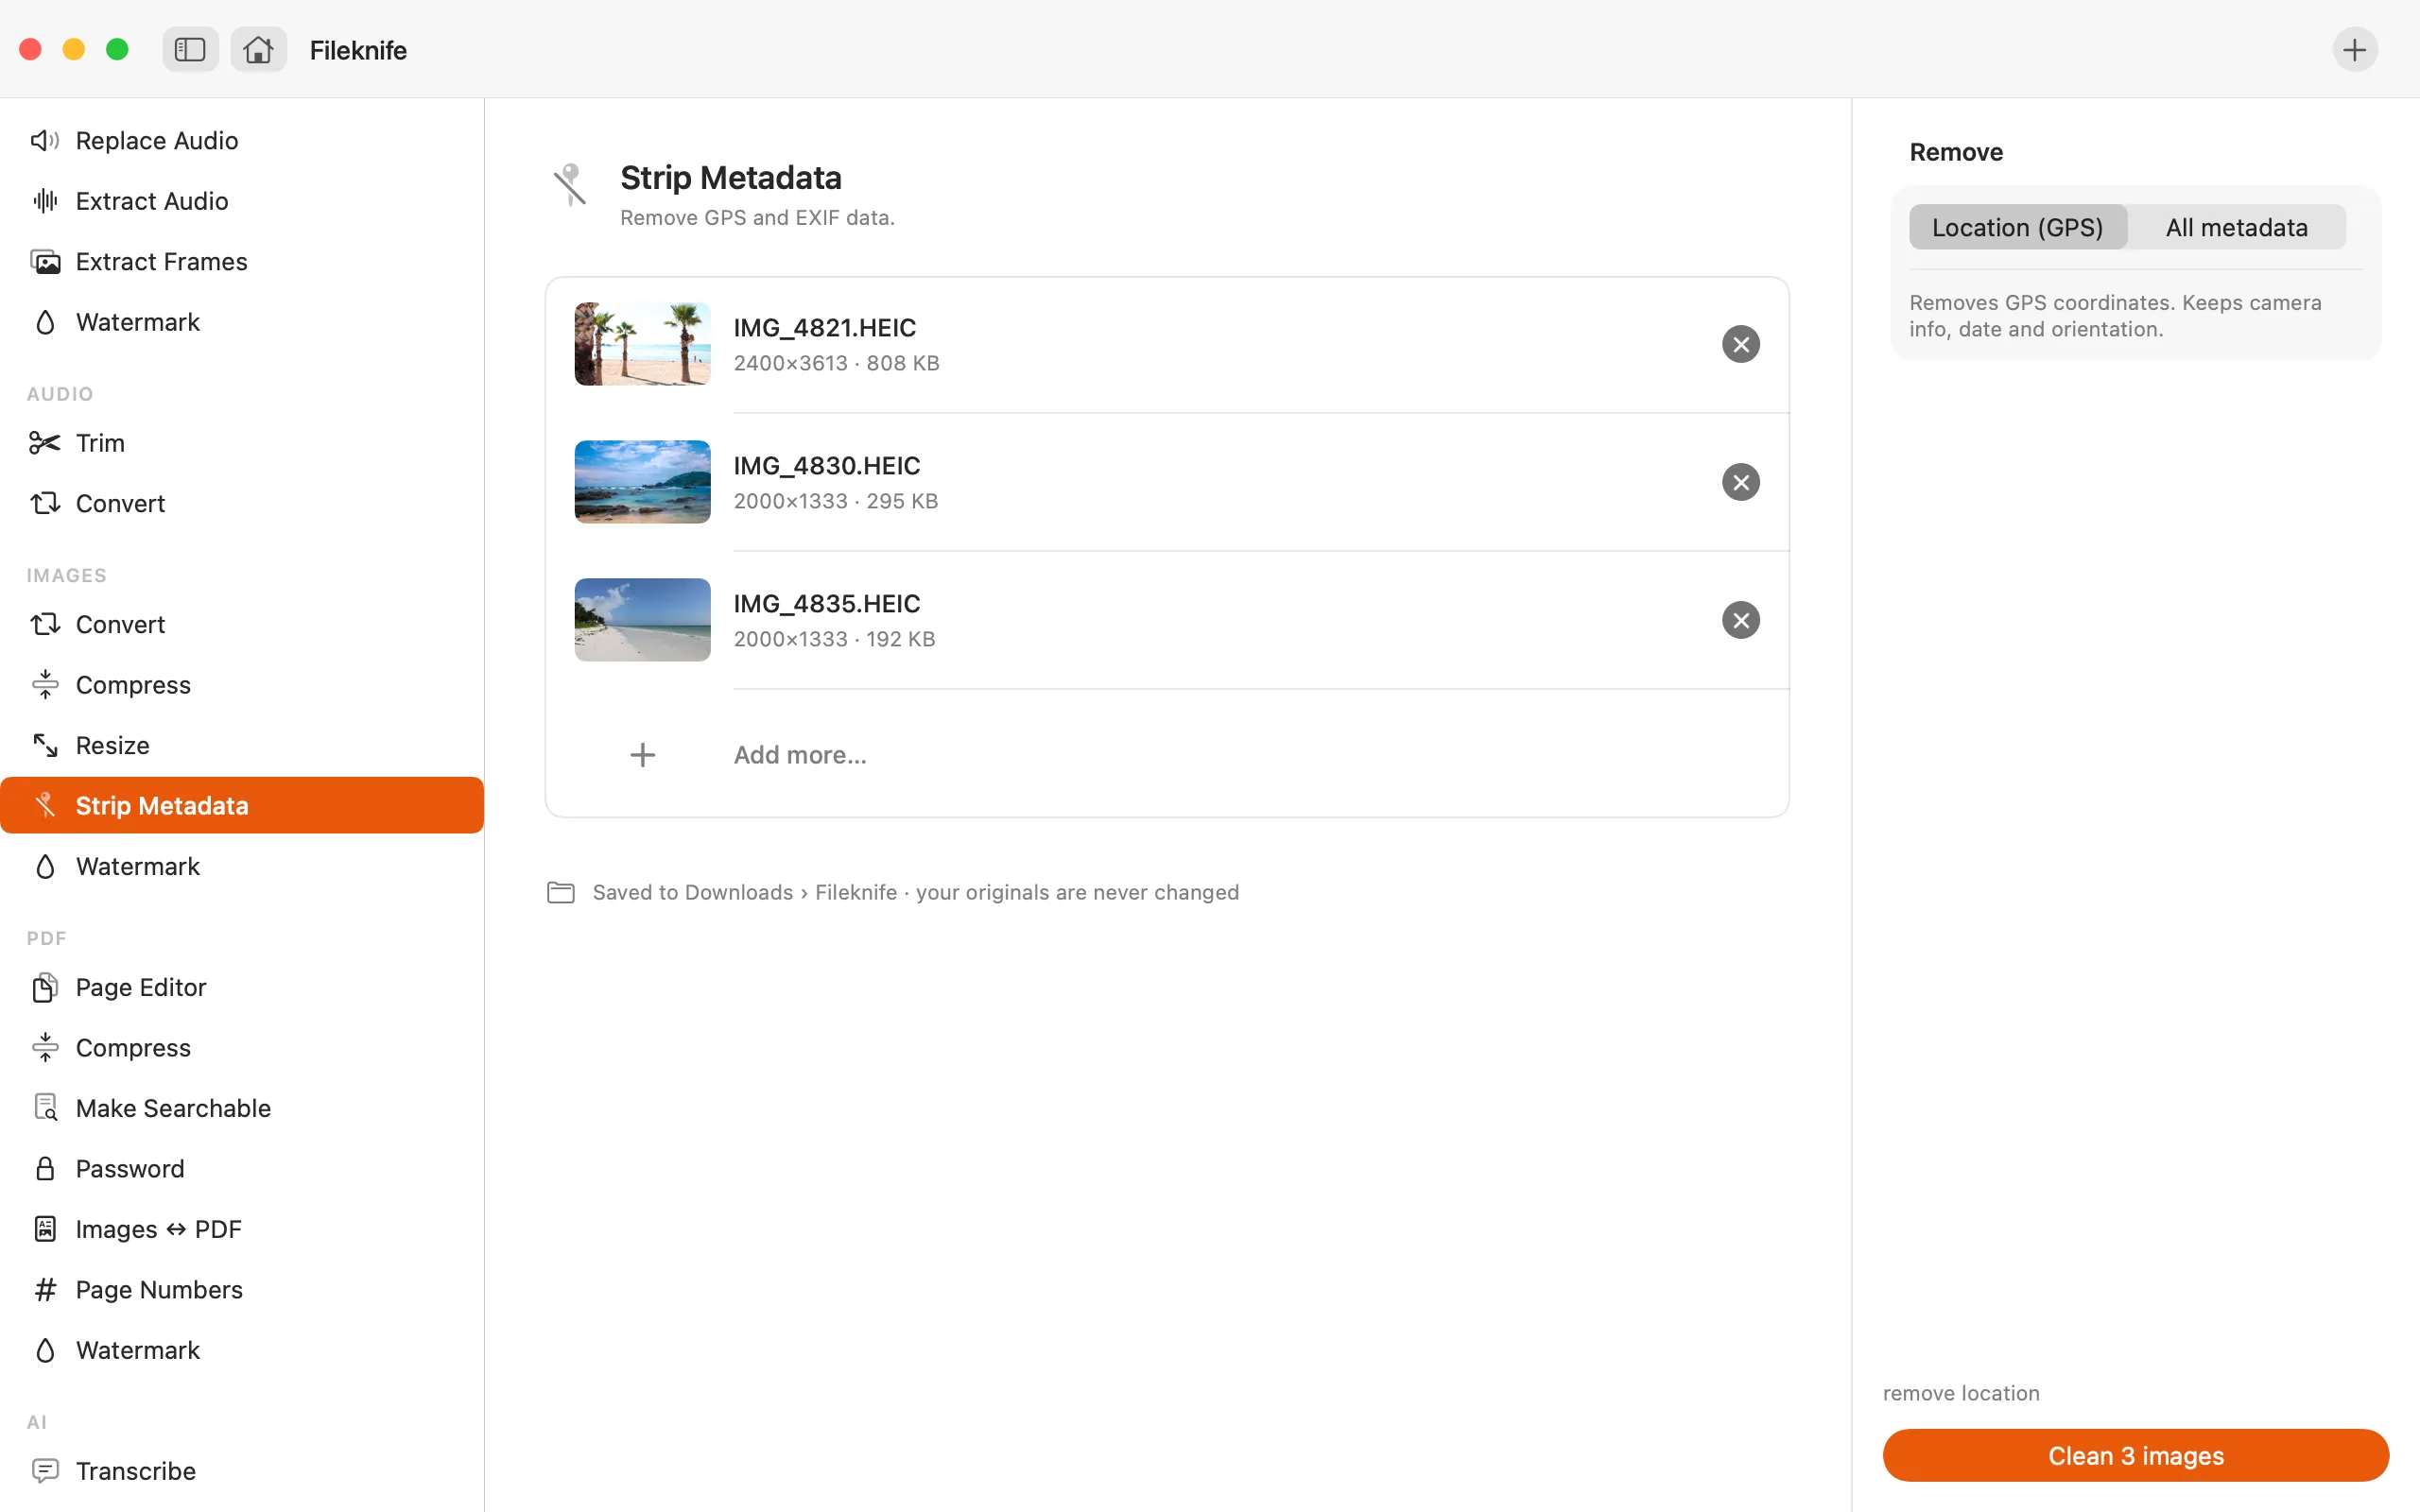The image size is (2420, 1512).
Task: Click Clean 3 images button
Action: click(2136, 1455)
